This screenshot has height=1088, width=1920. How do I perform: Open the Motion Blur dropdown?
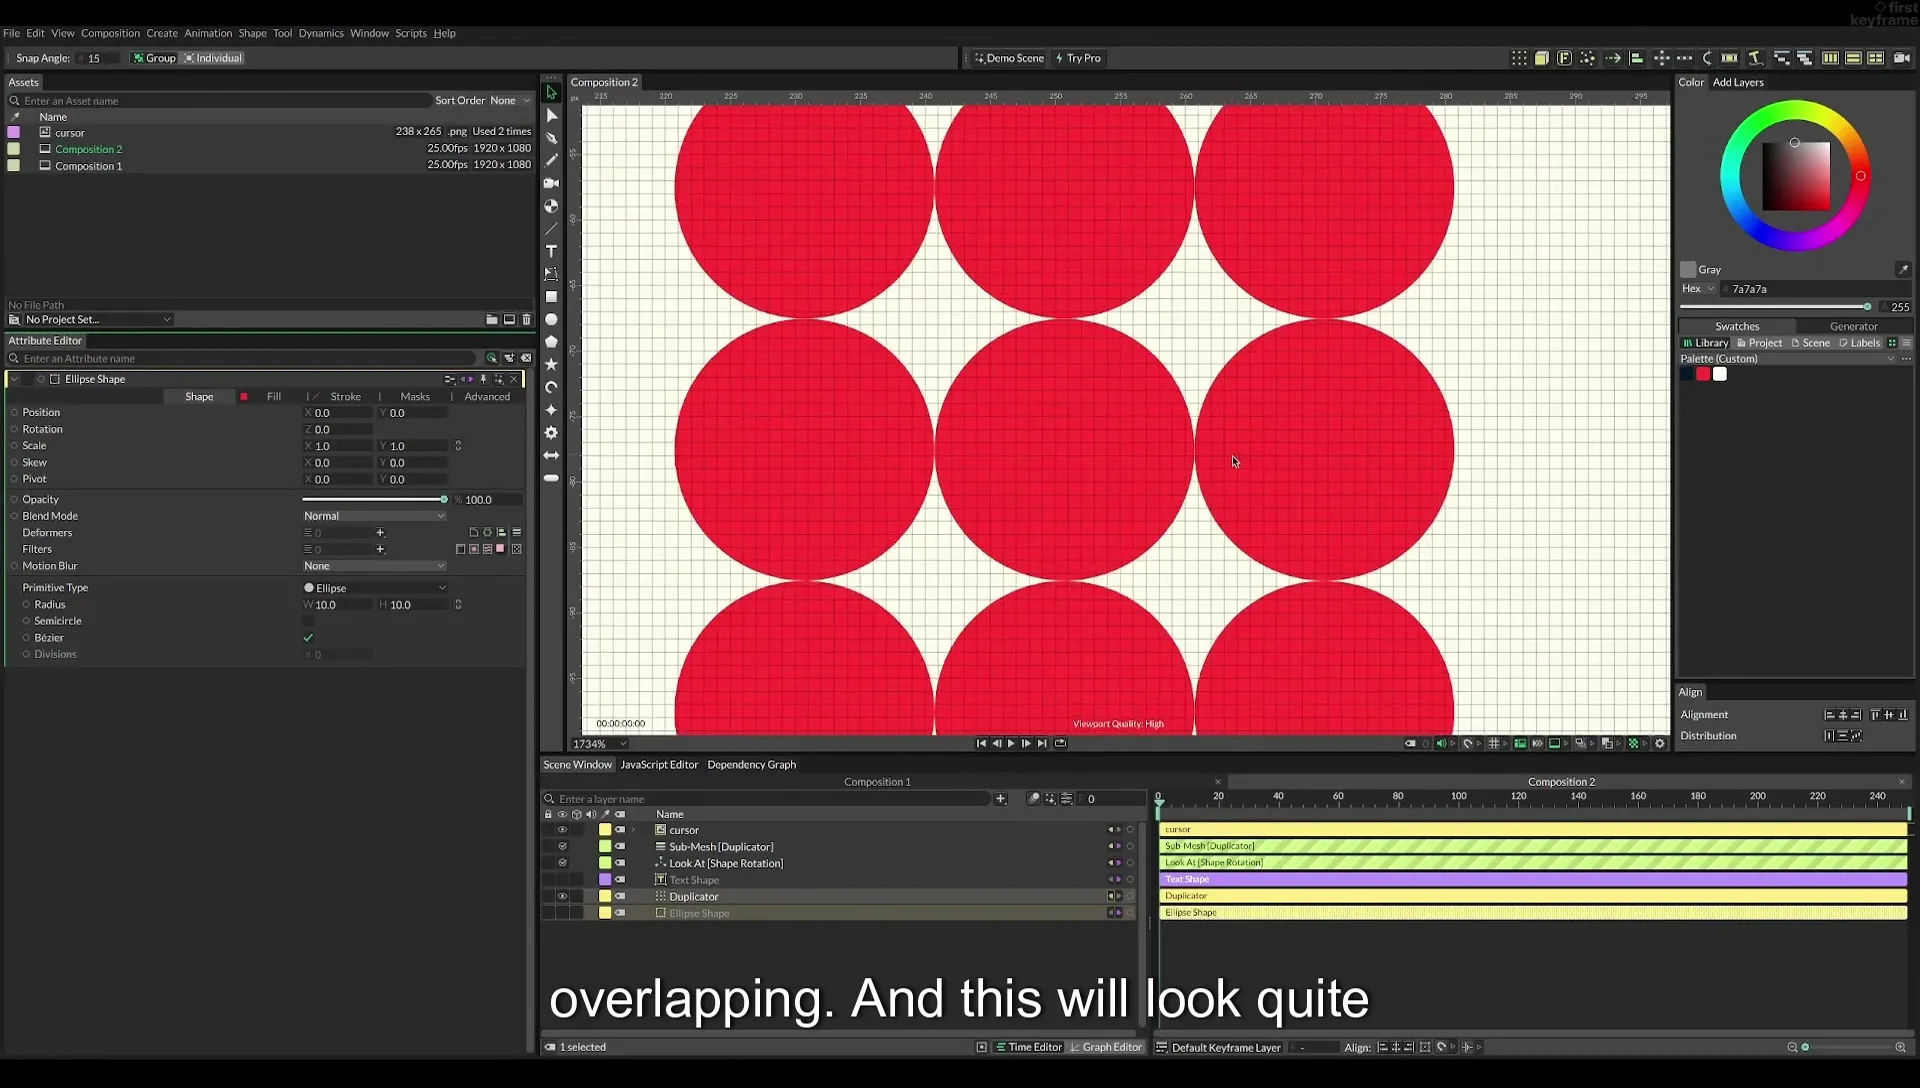click(x=374, y=566)
